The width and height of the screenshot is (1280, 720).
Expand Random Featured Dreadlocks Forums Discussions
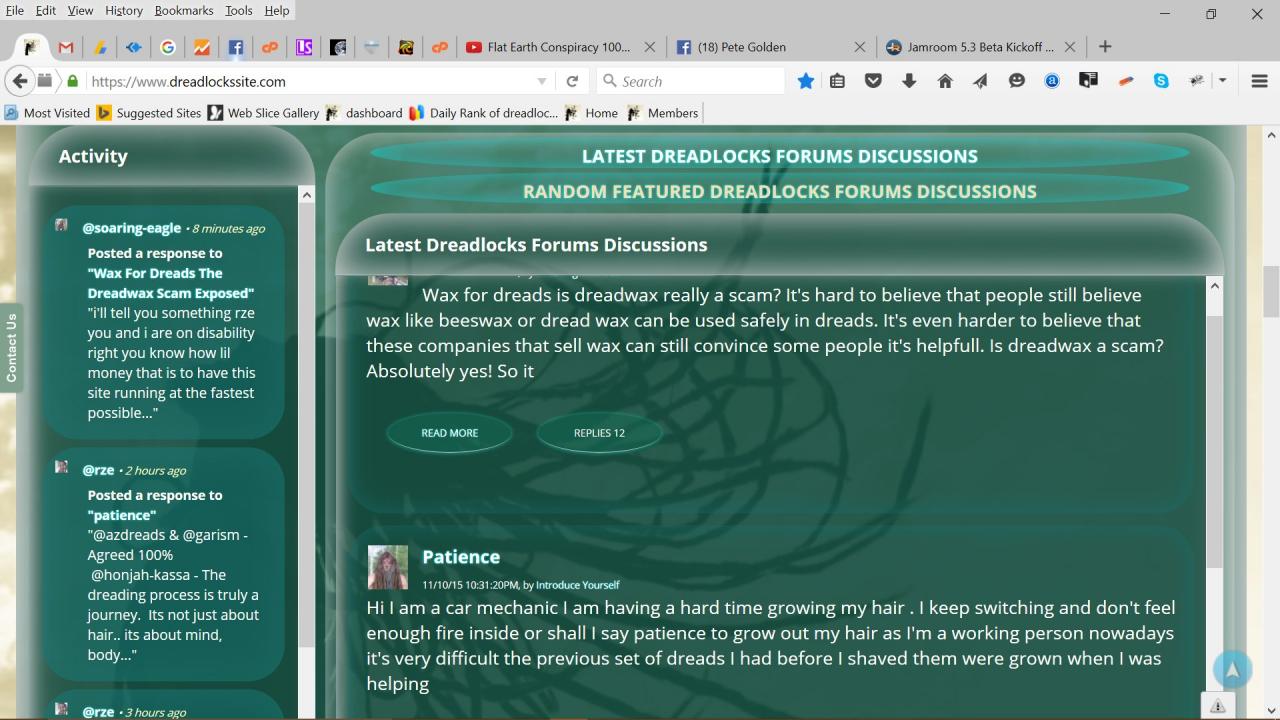[x=779, y=191]
